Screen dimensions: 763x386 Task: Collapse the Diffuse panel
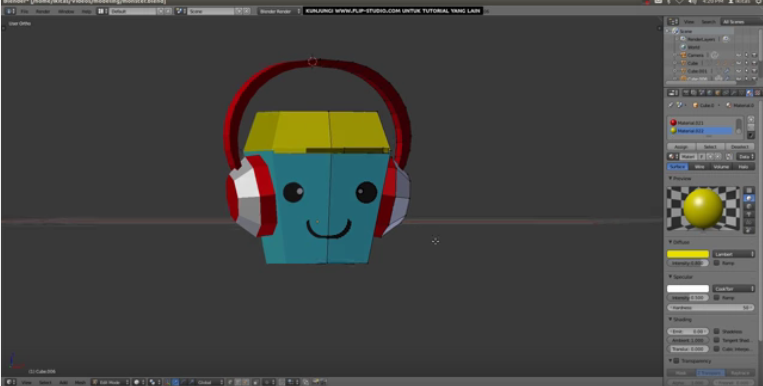coord(671,242)
